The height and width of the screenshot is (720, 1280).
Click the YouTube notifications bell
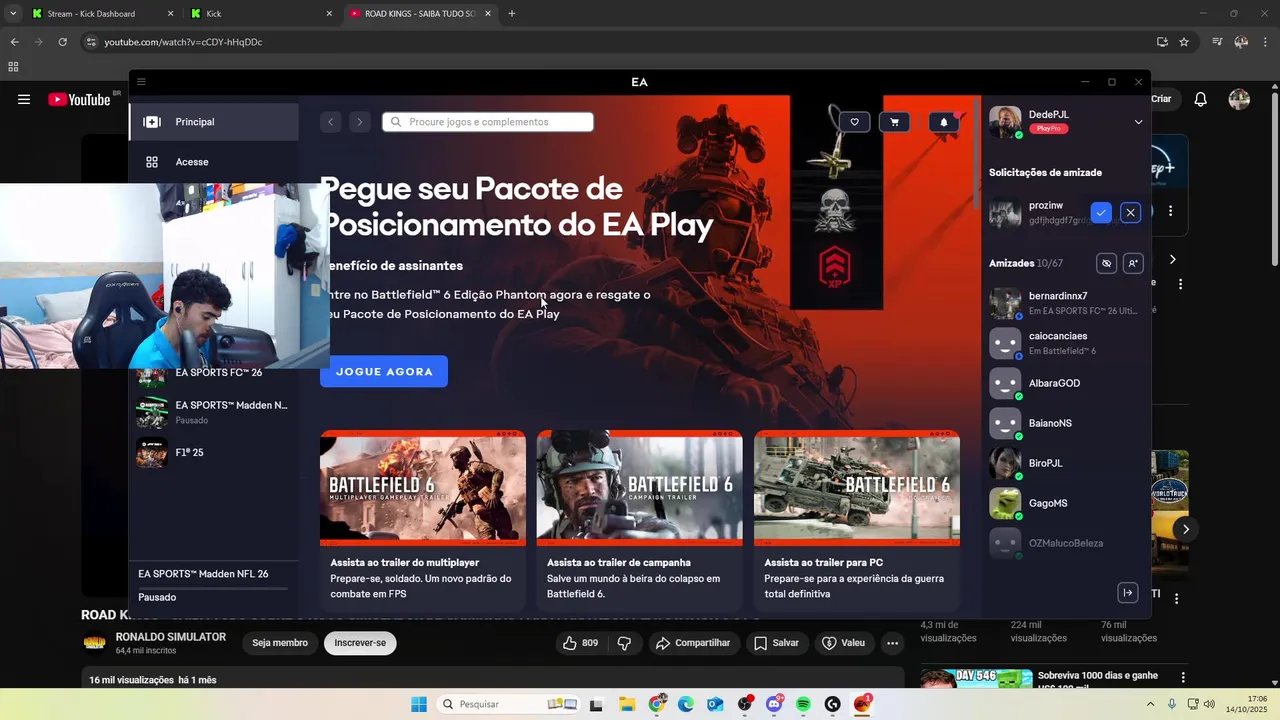click(x=1201, y=99)
